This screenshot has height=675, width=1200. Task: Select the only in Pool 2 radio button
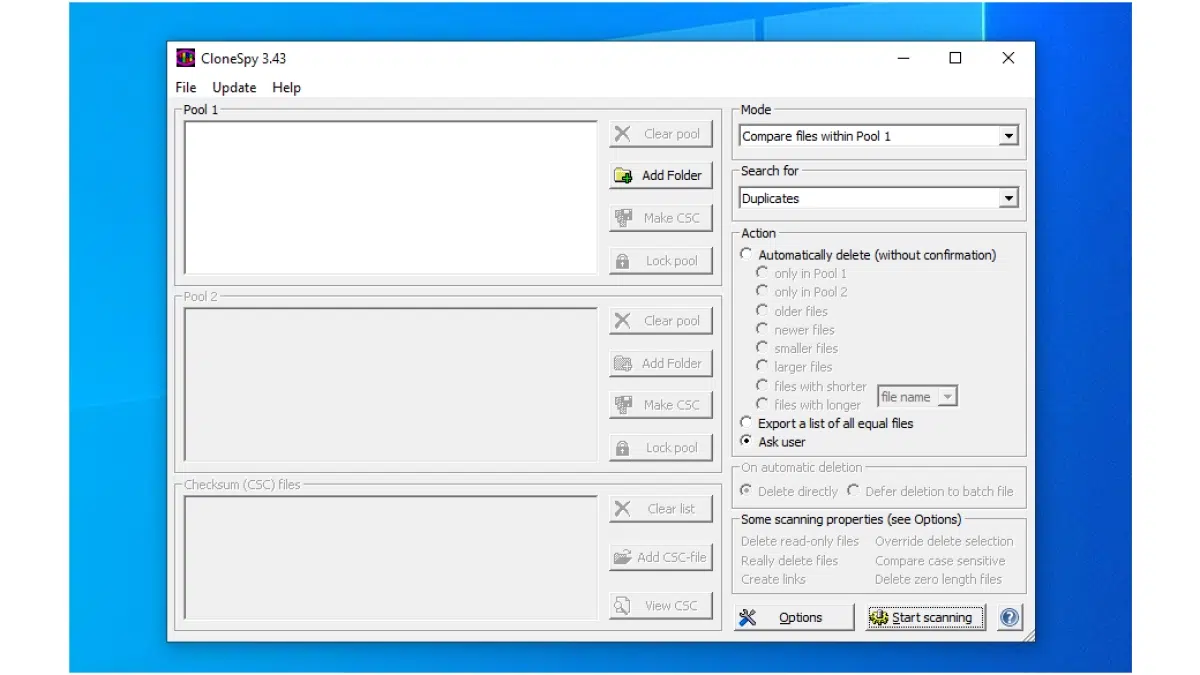[x=762, y=292]
